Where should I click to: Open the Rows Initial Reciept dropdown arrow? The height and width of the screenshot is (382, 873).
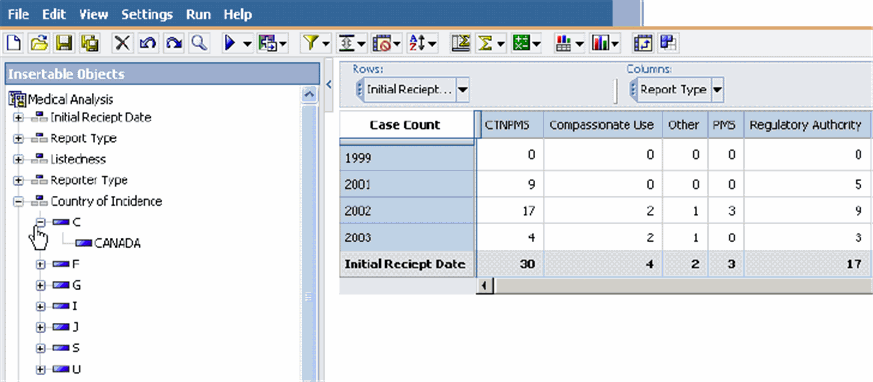[x=463, y=90]
